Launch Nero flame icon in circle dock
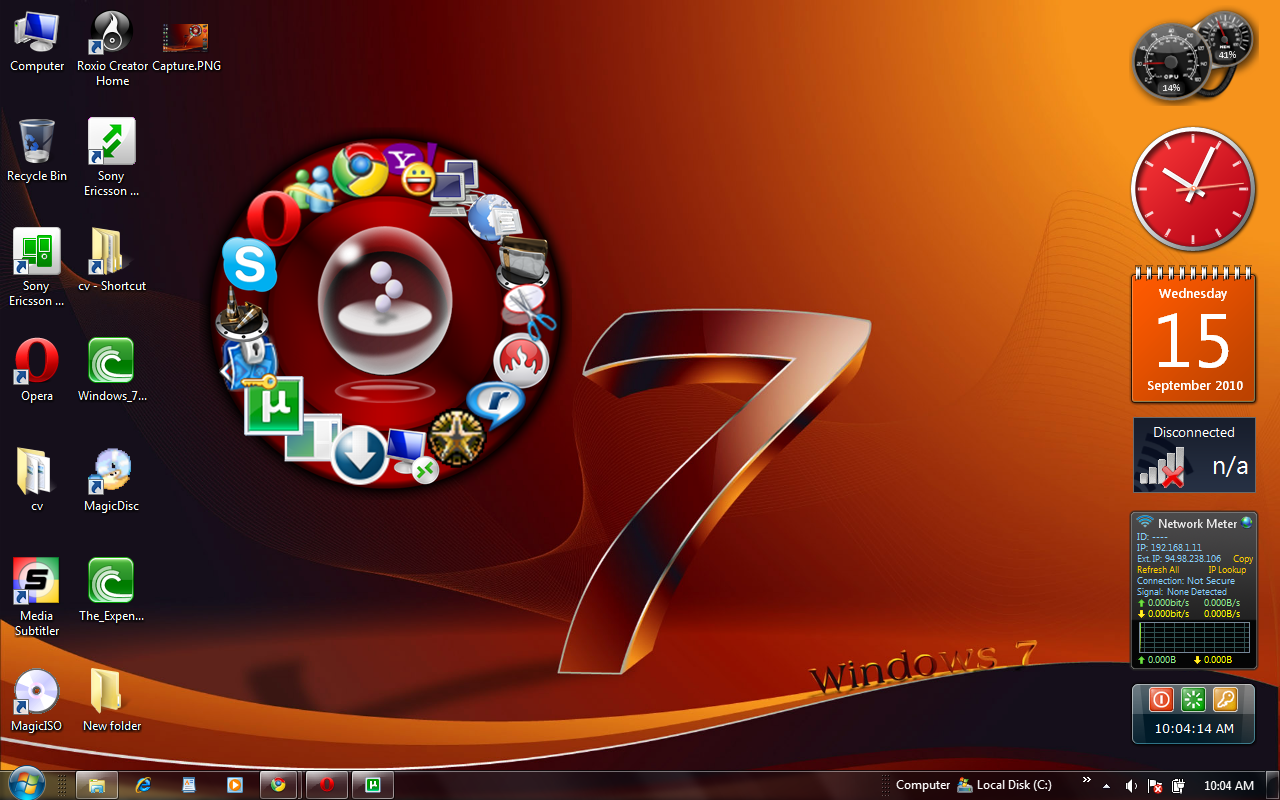This screenshot has height=800, width=1280. (520, 361)
